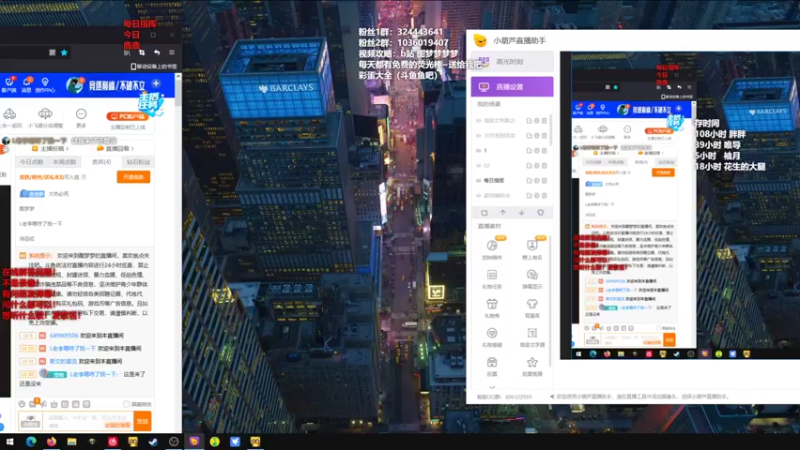Viewport: 800px width, 450px height.
Task: Click the orange PC客户端 button
Action: [128, 116]
